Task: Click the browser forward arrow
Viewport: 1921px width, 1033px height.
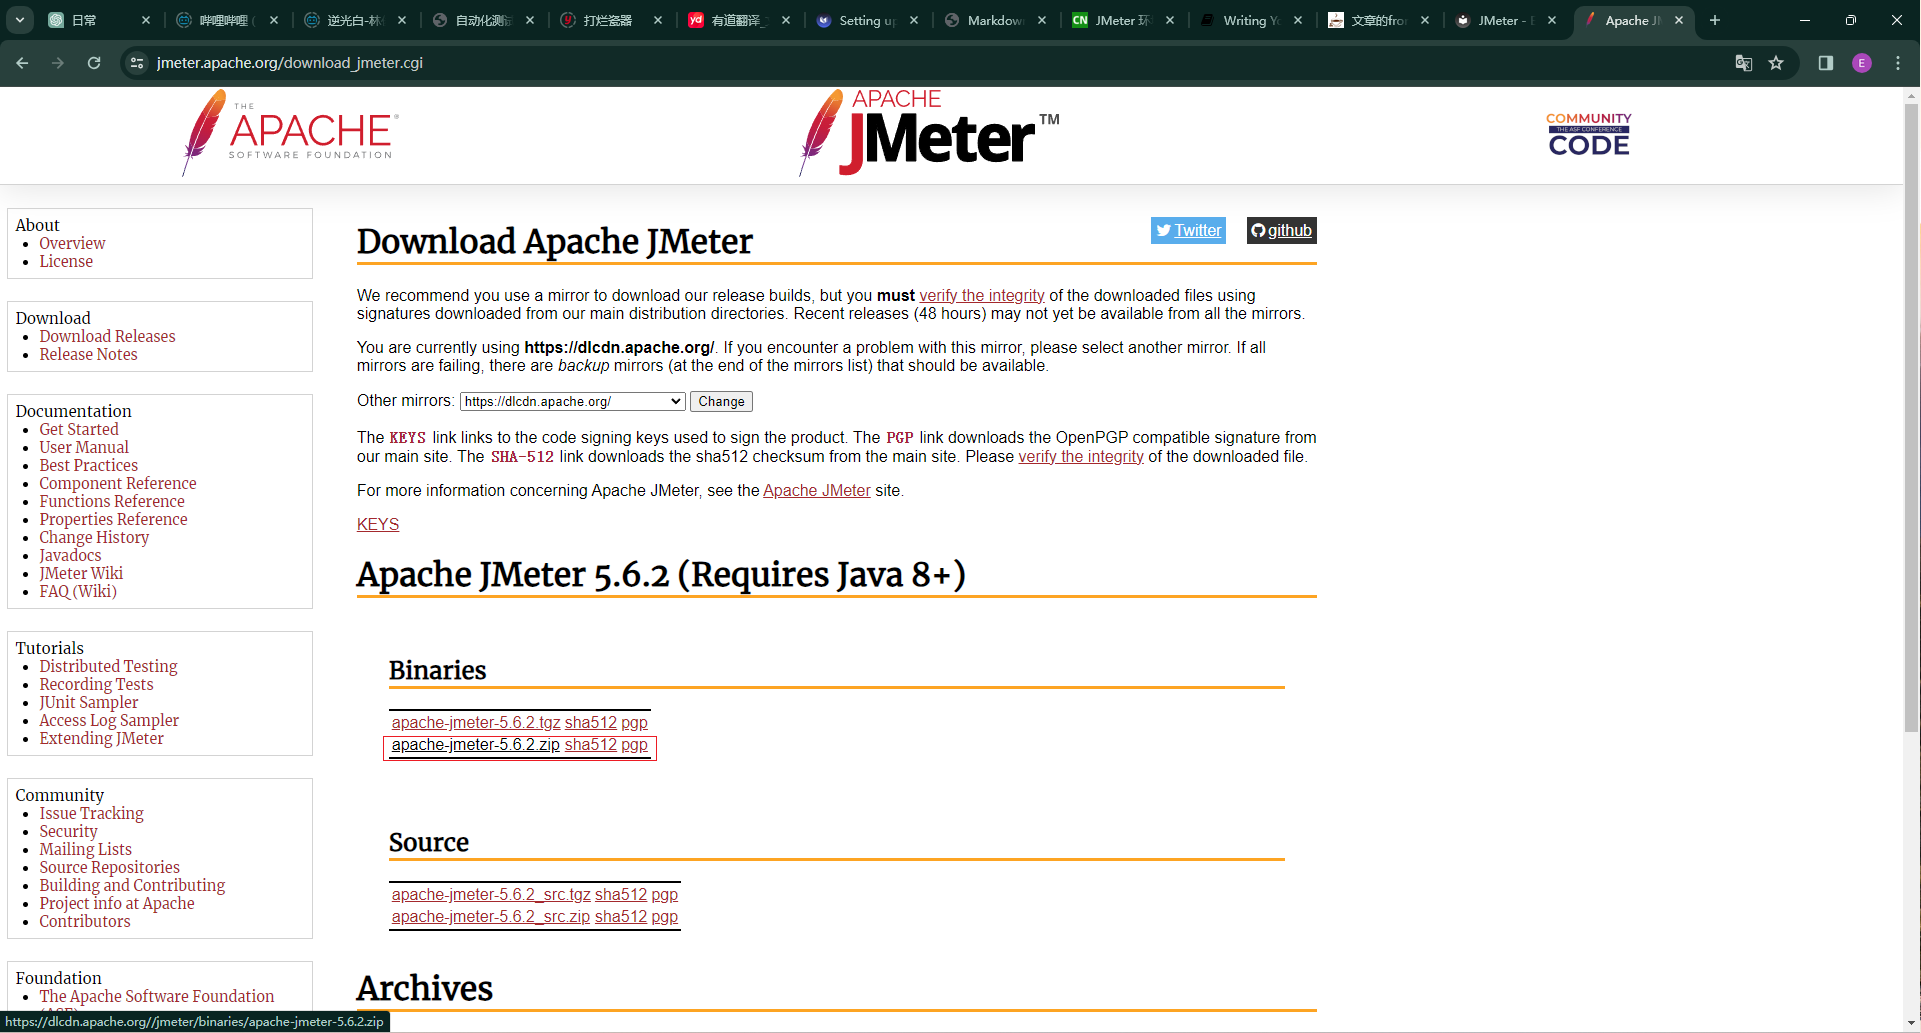Action: tap(58, 63)
